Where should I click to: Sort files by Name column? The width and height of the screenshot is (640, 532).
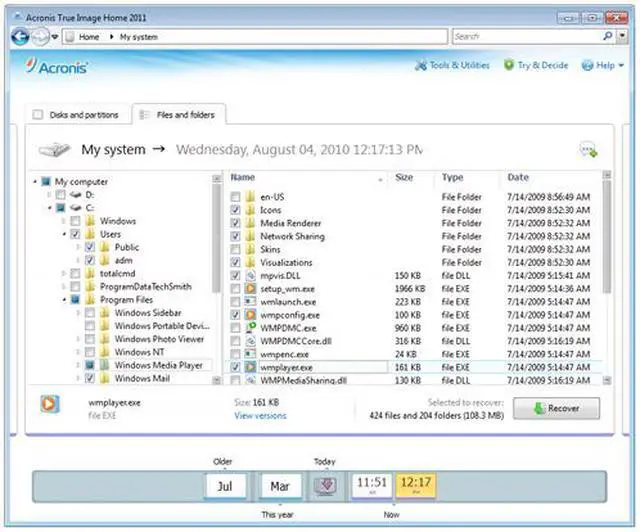click(x=243, y=177)
